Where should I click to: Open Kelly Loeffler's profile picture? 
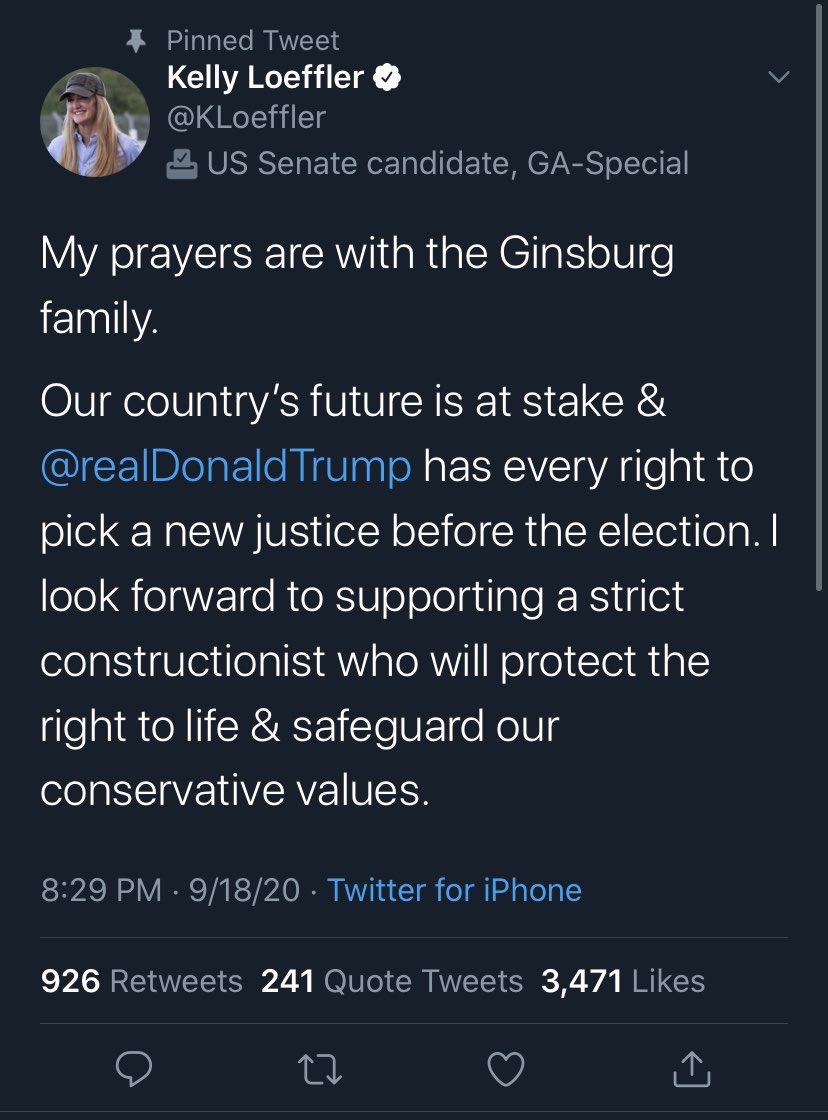coord(95,122)
